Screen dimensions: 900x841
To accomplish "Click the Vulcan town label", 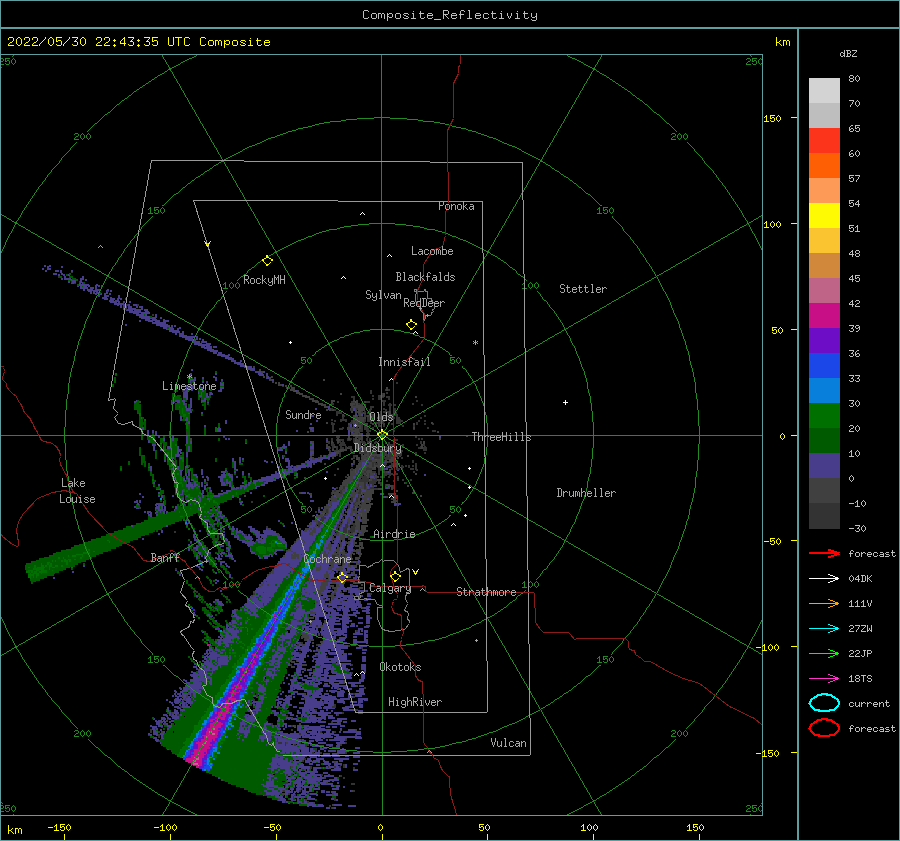I will tap(508, 743).
